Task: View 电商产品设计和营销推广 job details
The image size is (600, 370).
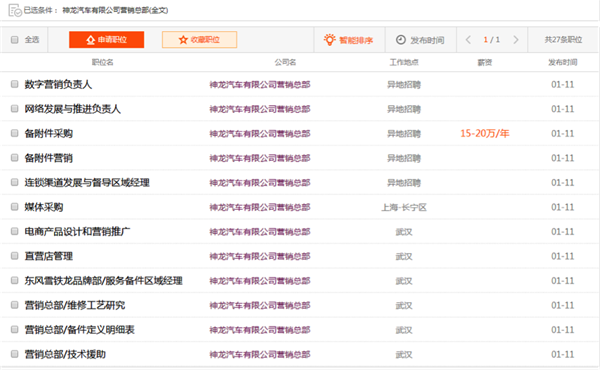Action: click(77, 231)
